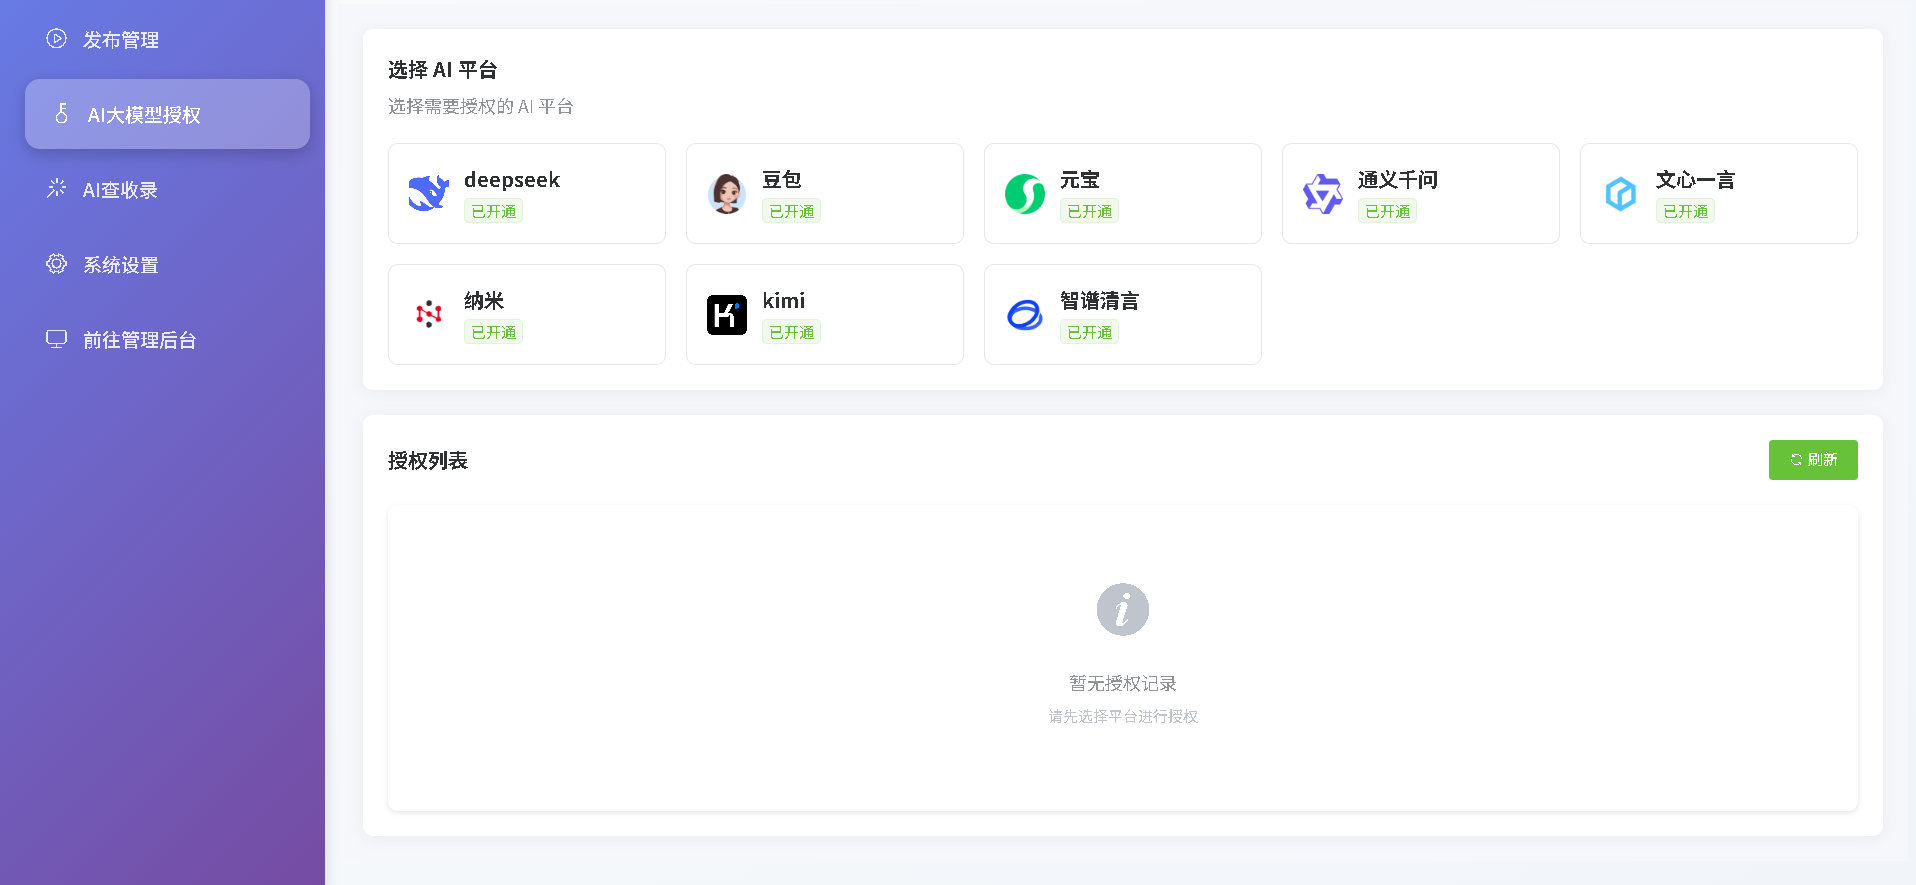Click the 已开通 tag under kimi
The height and width of the screenshot is (885, 1916).
click(x=791, y=333)
